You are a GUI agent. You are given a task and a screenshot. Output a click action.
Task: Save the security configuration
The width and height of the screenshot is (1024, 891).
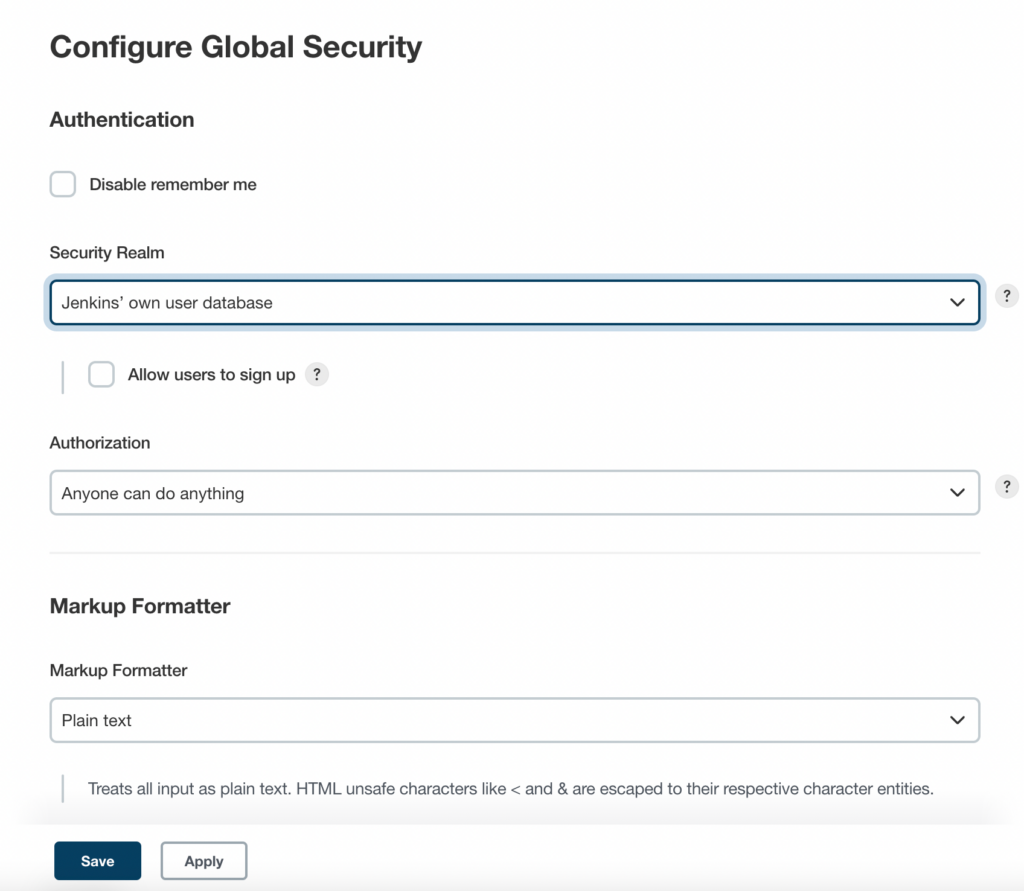click(x=97, y=860)
